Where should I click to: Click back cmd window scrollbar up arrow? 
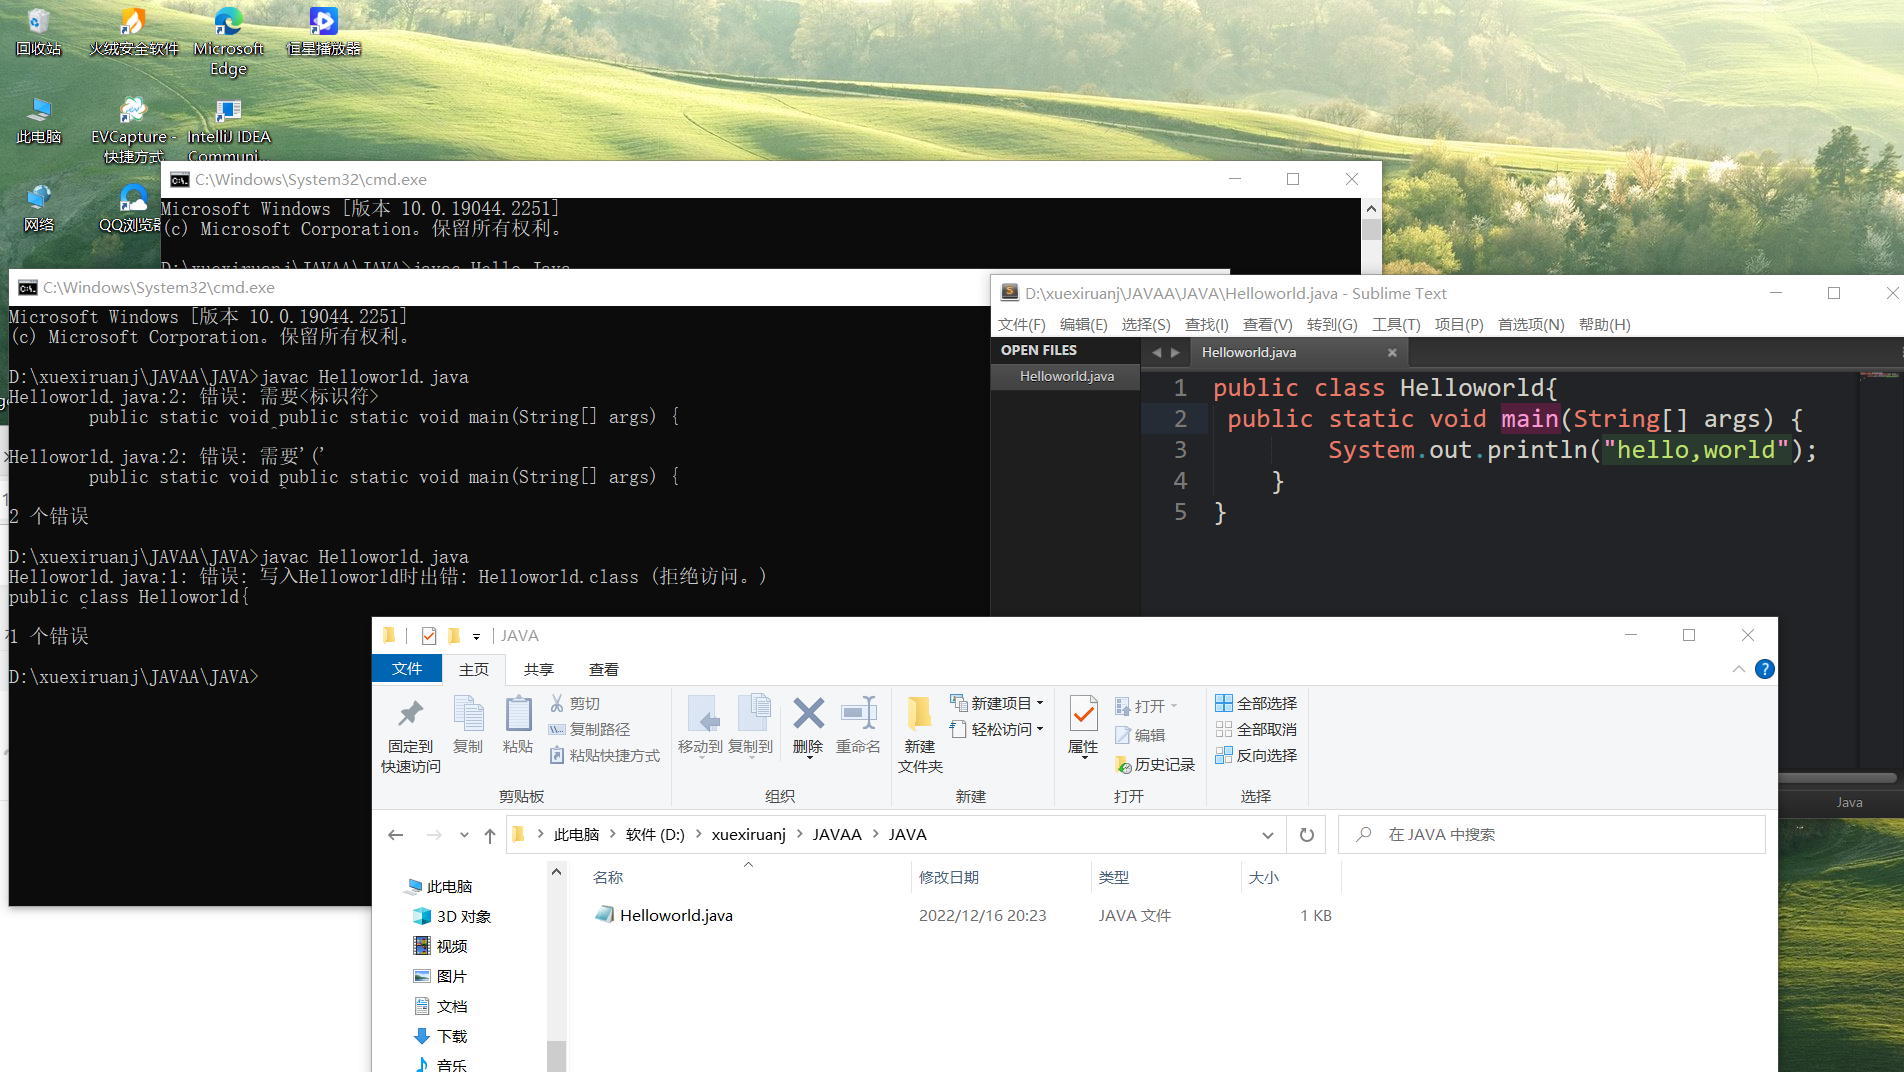point(1371,209)
